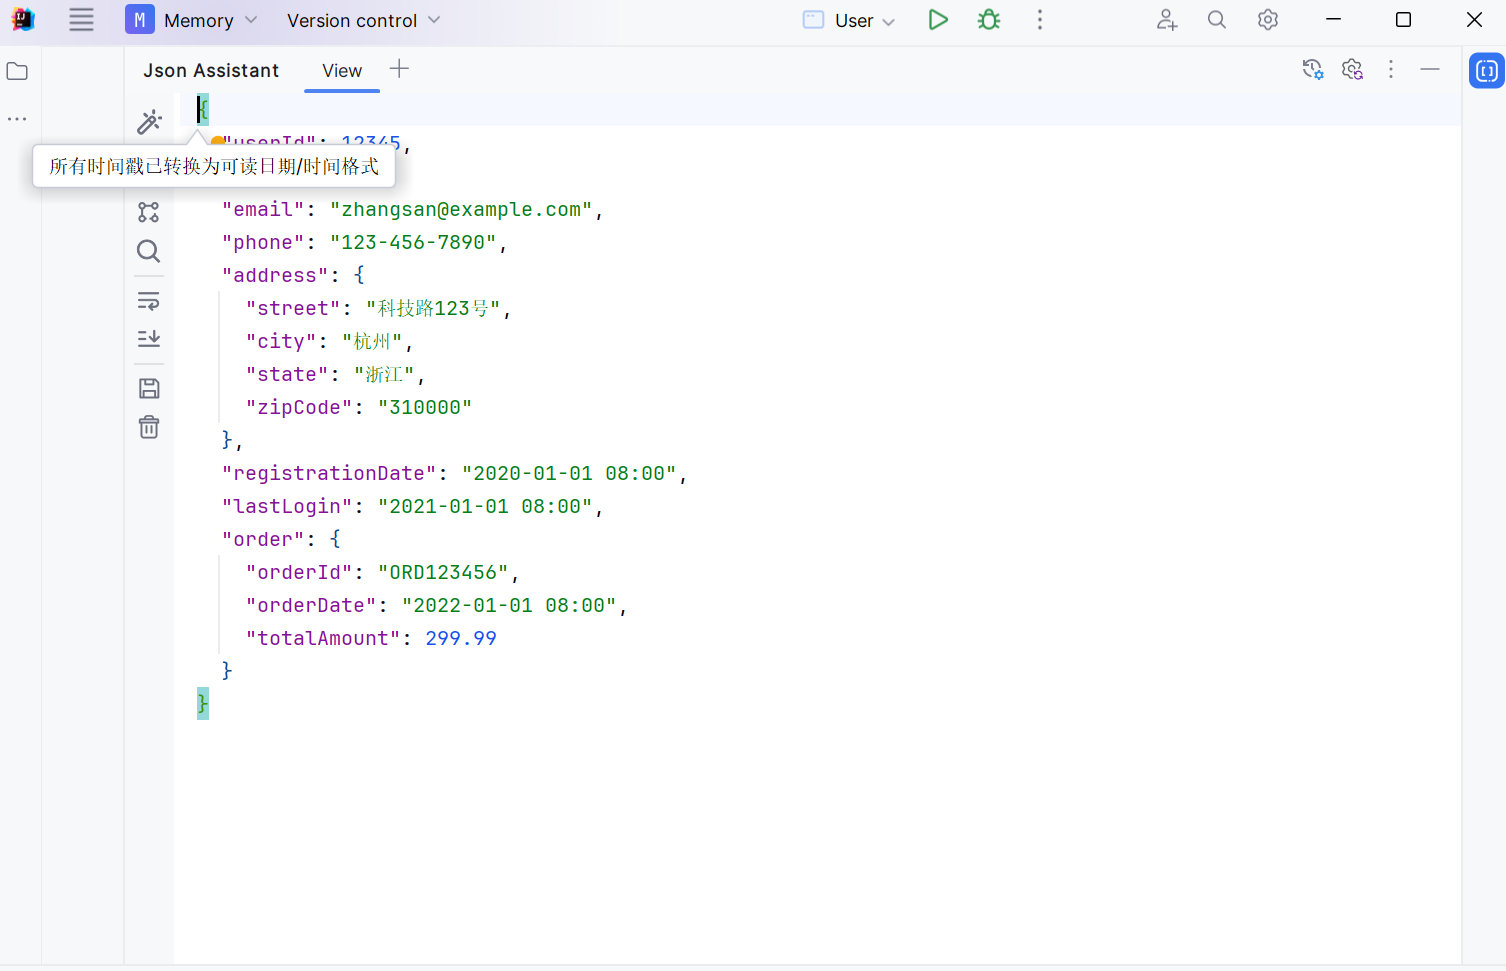Start debugging with the bug icon
Viewport: 1506px width, 971px height.
pos(989,20)
